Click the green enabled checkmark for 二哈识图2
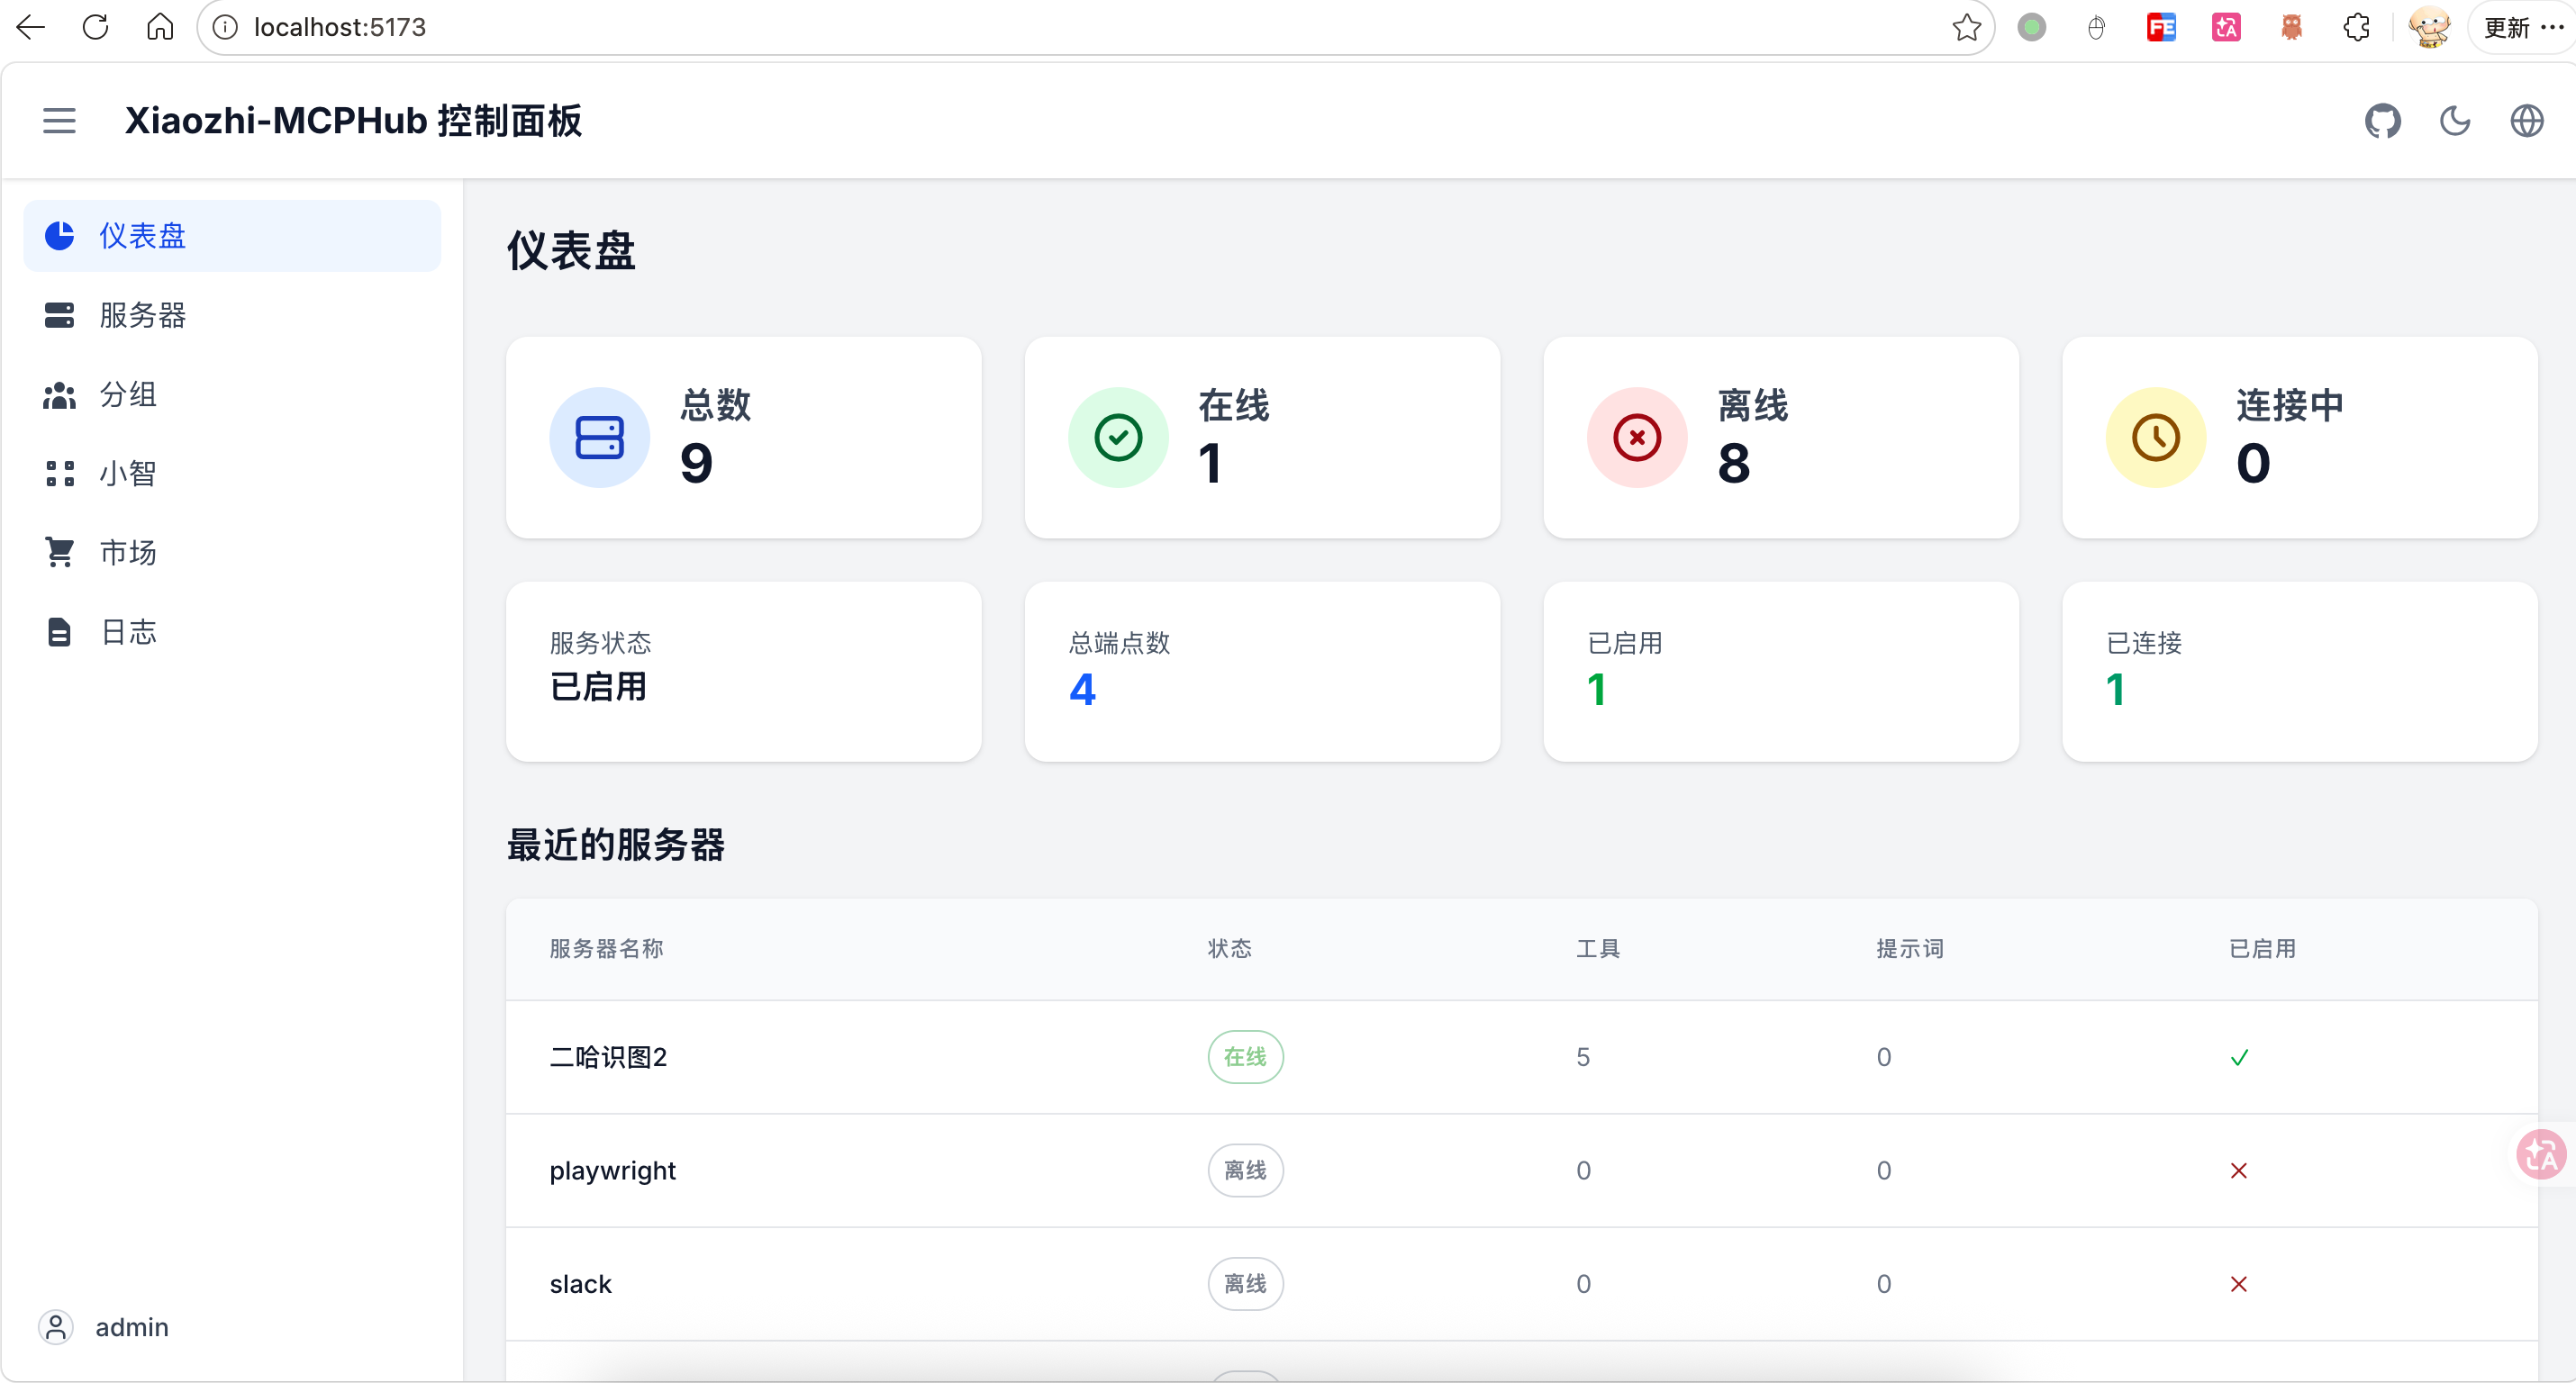Image resolution: width=2576 pixels, height=1383 pixels. (2239, 1058)
